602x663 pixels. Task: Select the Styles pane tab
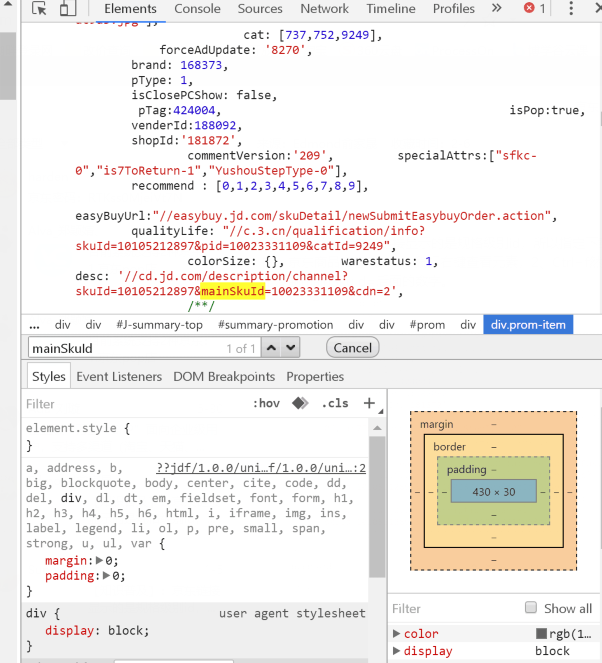(49, 376)
